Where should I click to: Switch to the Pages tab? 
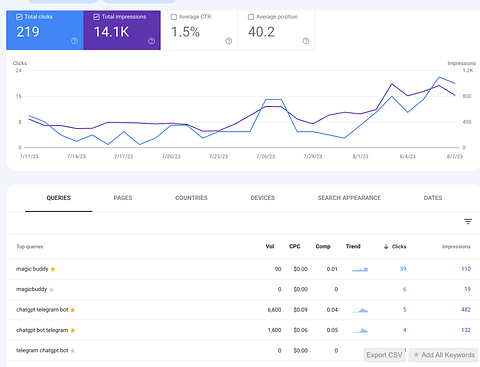click(123, 198)
